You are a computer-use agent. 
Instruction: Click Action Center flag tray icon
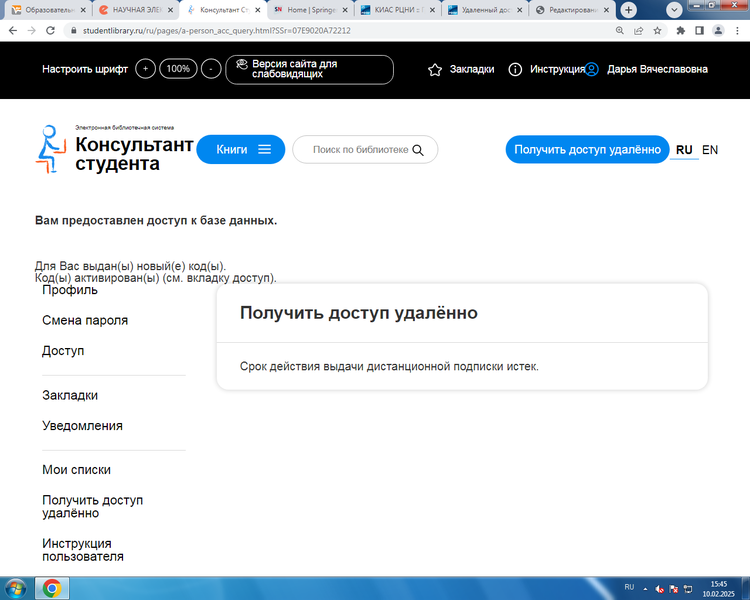tap(674, 589)
